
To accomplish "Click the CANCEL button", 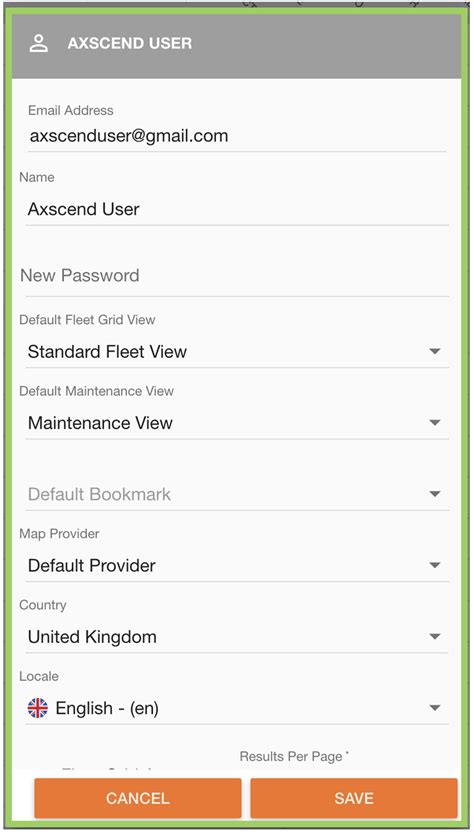I will tap(138, 798).
